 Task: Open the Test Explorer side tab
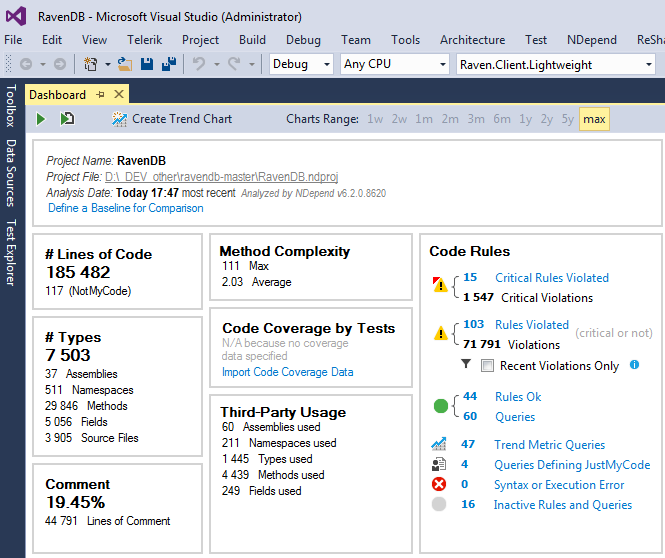coord(11,253)
